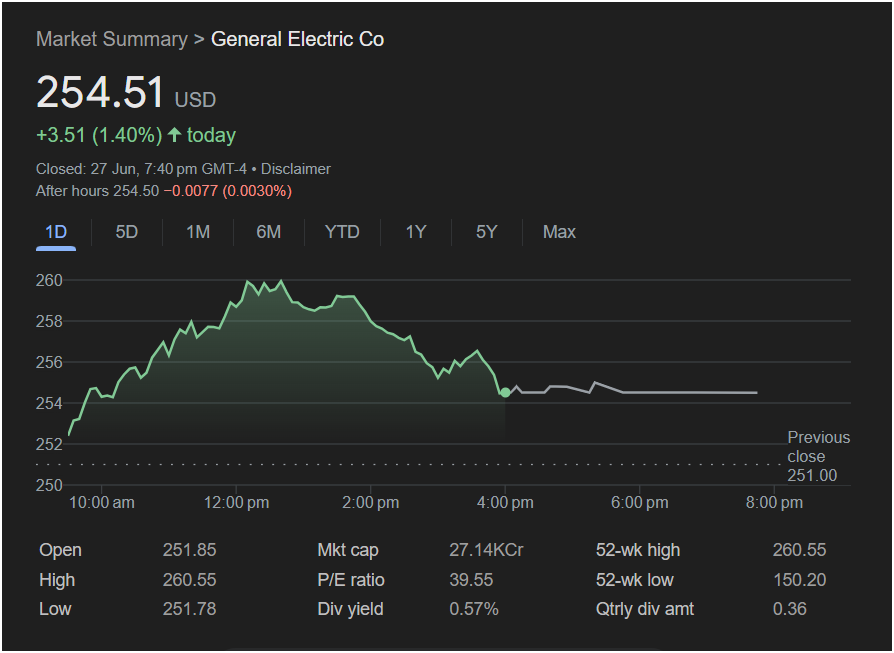This screenshot has width=894, height=653.
Task: Click the High value in the stats table
Action: pos(189,580)
